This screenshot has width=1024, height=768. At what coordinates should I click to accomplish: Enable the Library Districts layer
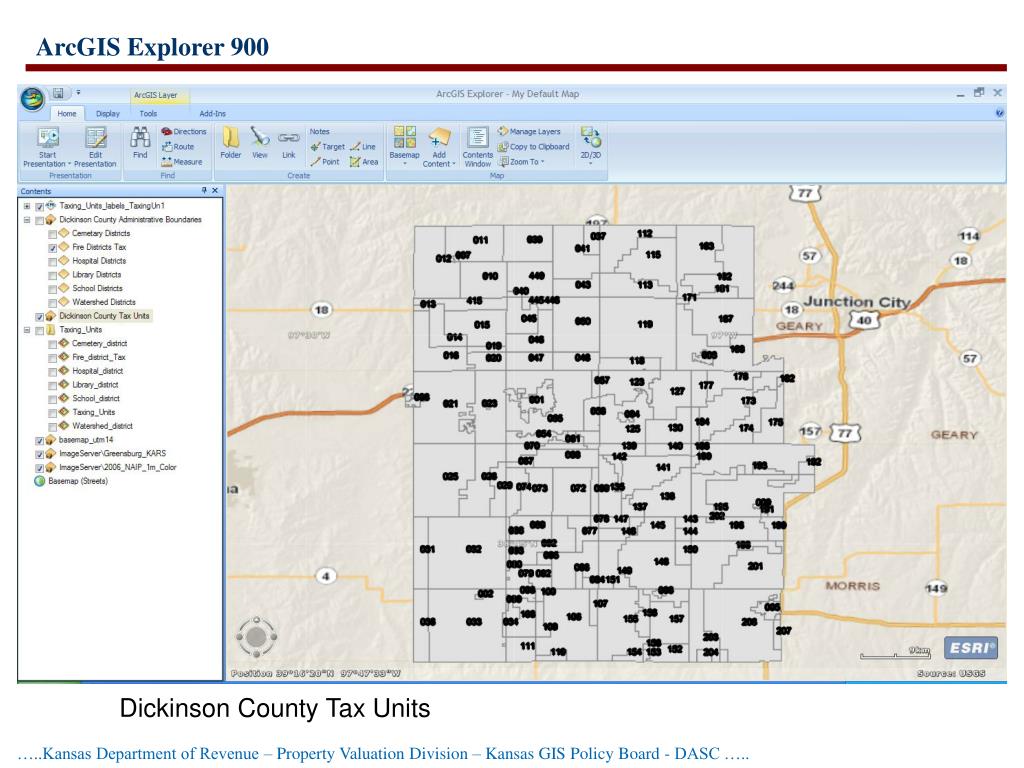[x=53, y=275]
